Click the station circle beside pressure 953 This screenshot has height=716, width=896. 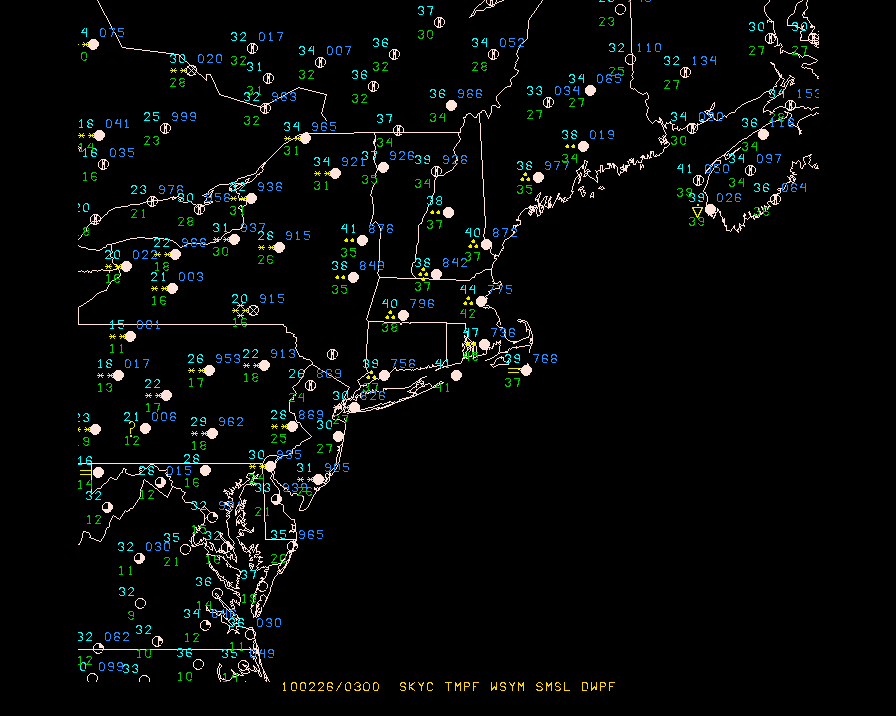(x=210, y=370)
